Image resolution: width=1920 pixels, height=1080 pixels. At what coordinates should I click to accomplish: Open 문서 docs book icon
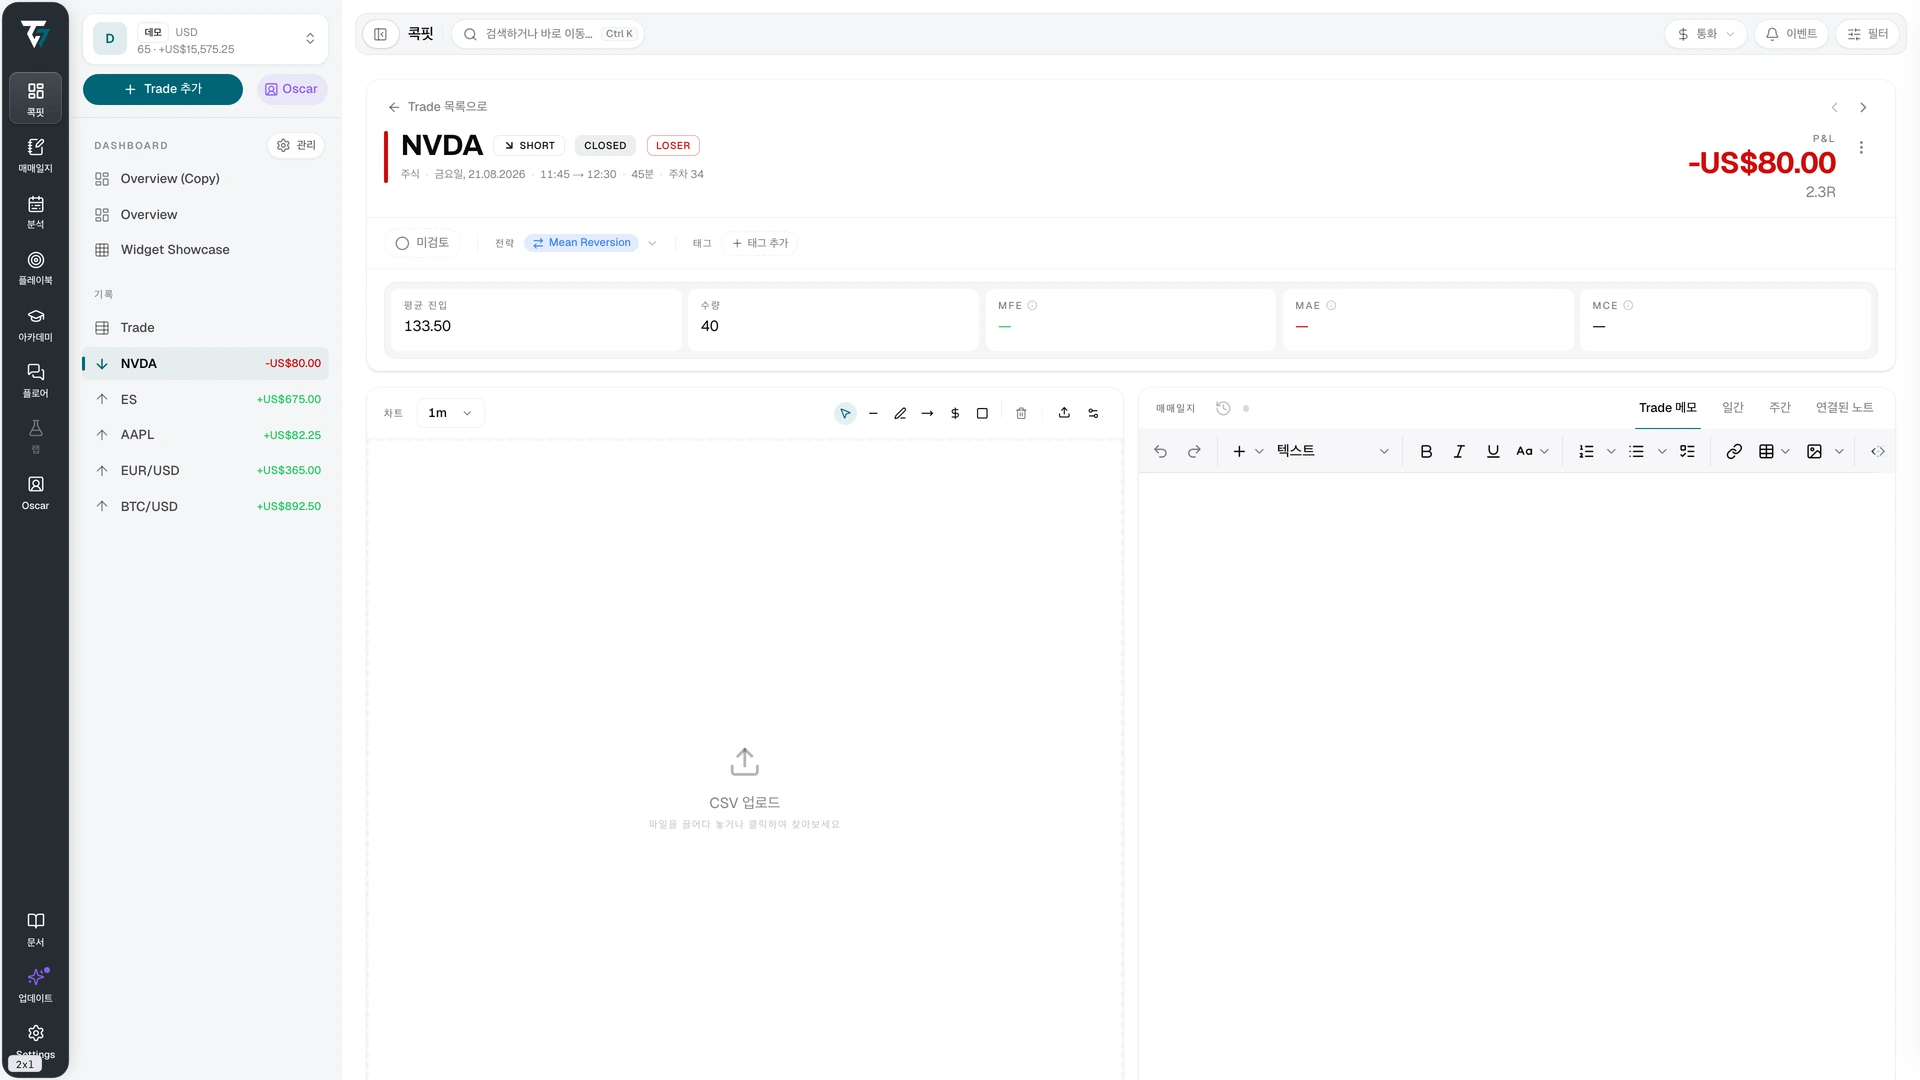(35, 928)
